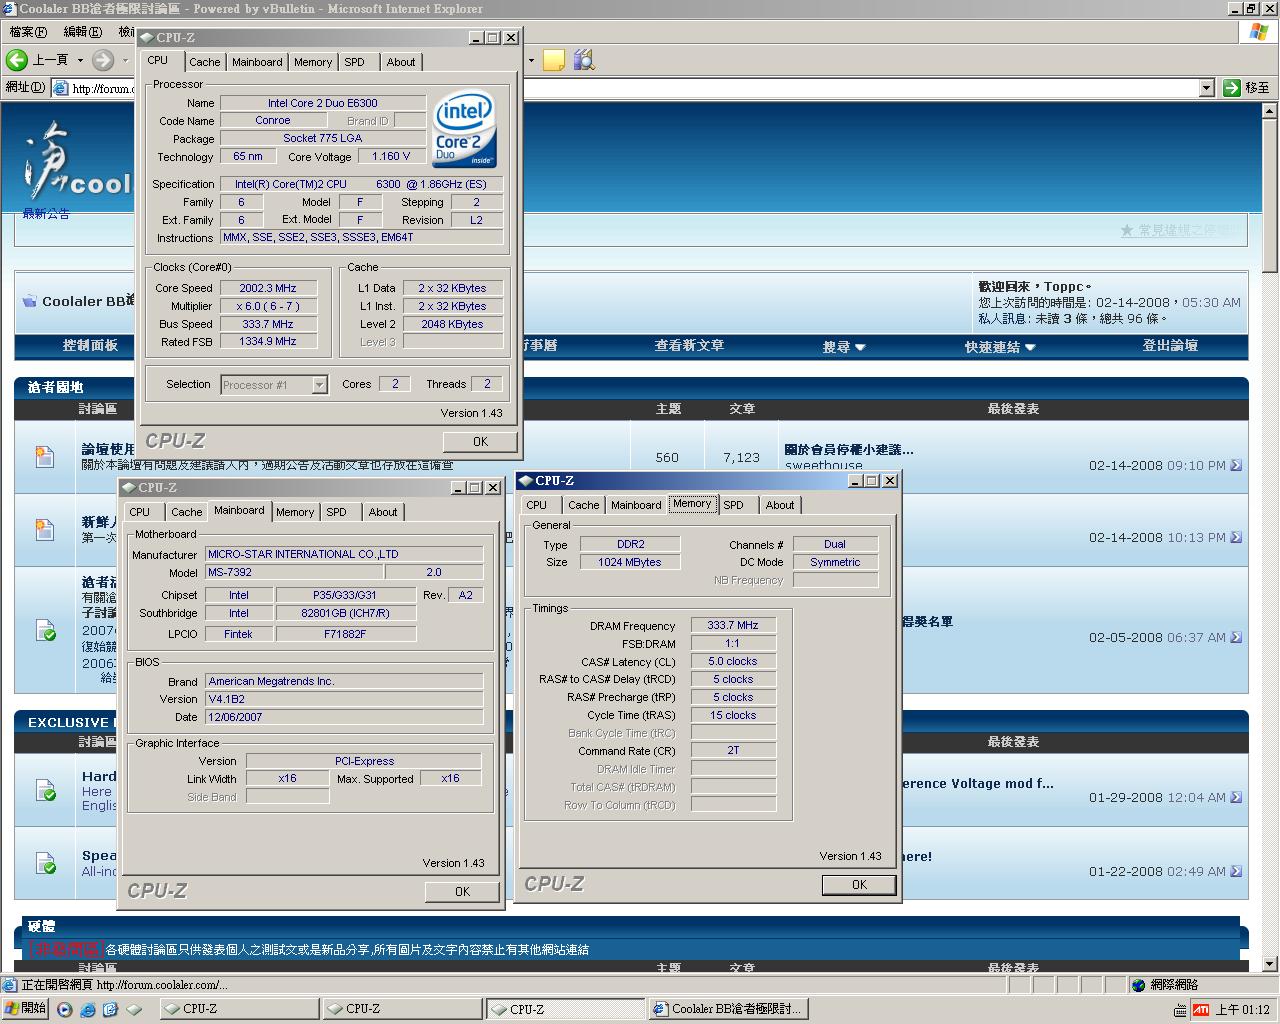Click the network tray icon near clock
The image size is (1280, 1024).
coord(1181,1009)
